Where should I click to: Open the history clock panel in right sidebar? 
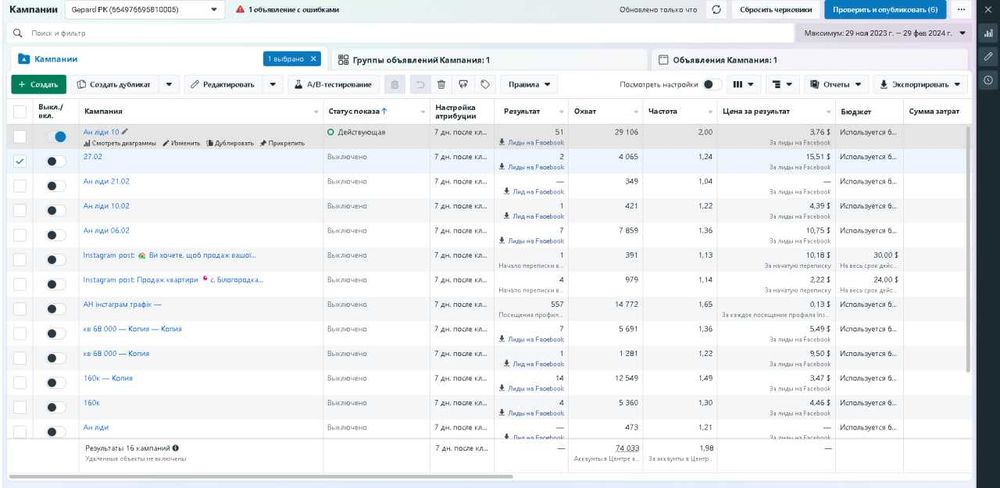coord(988,80)
